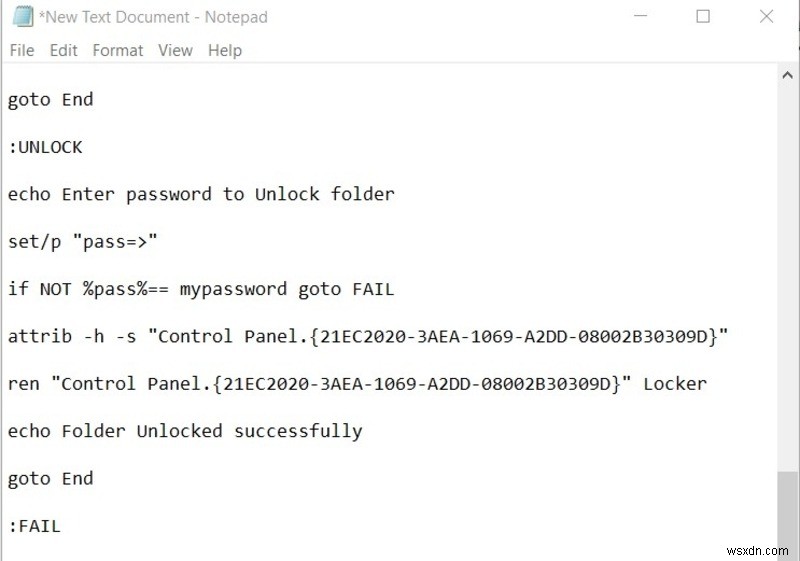This screenshot has width=800, height=561.
Task: Open the Edit menu
Action: coord(63,50)
